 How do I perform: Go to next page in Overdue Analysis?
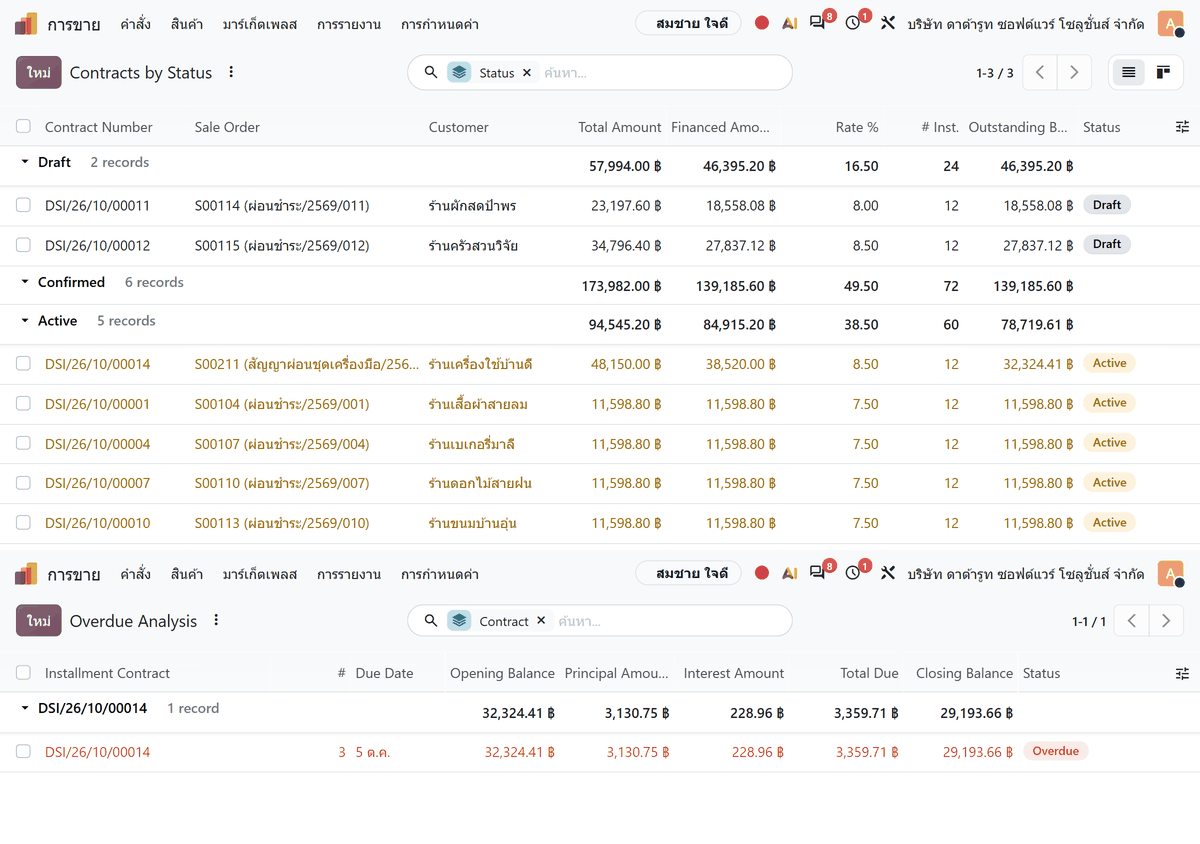point(1166,621)
